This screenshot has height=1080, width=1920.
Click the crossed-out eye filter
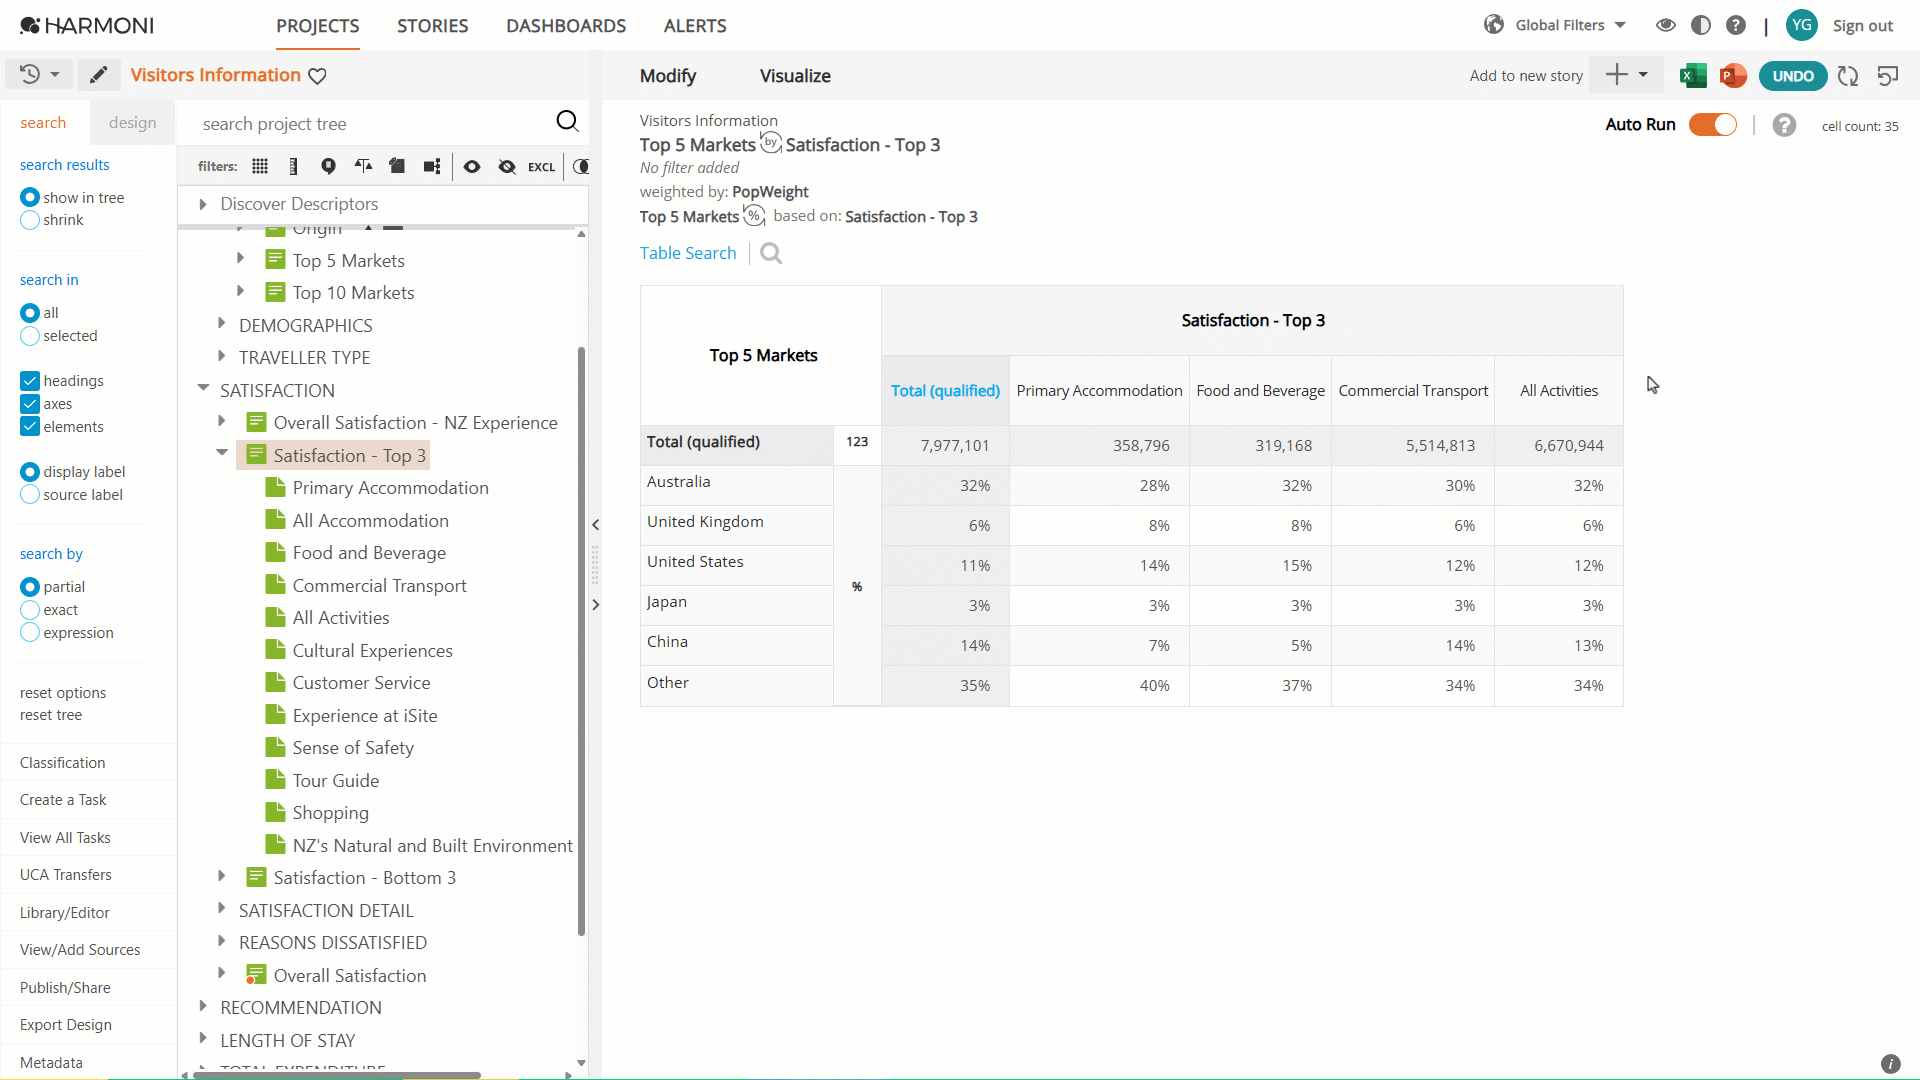[507, 166]
